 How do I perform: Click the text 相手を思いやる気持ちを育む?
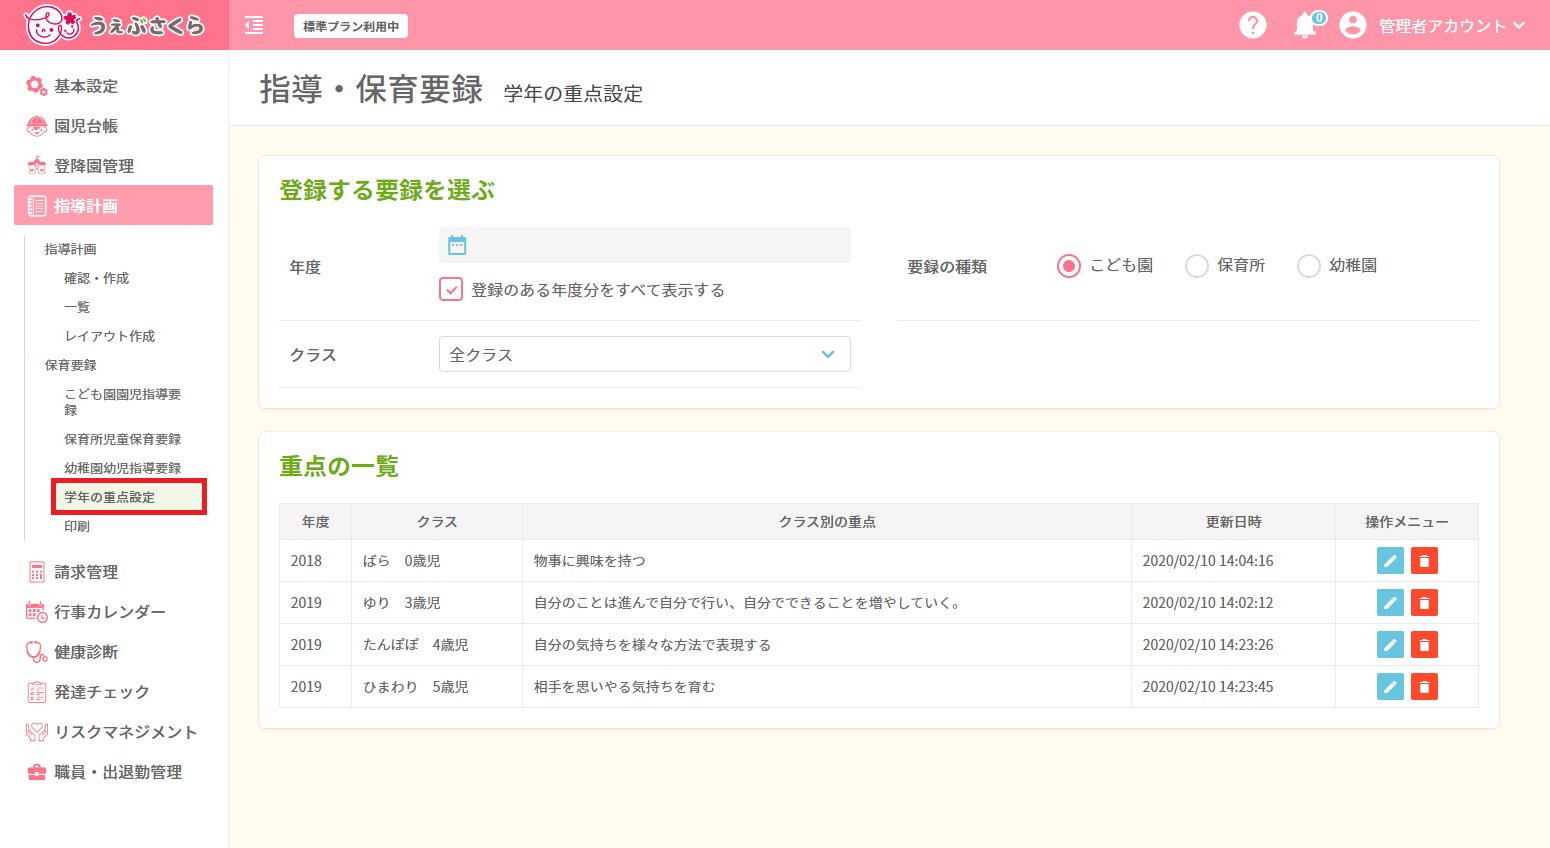tap(624, 687)
